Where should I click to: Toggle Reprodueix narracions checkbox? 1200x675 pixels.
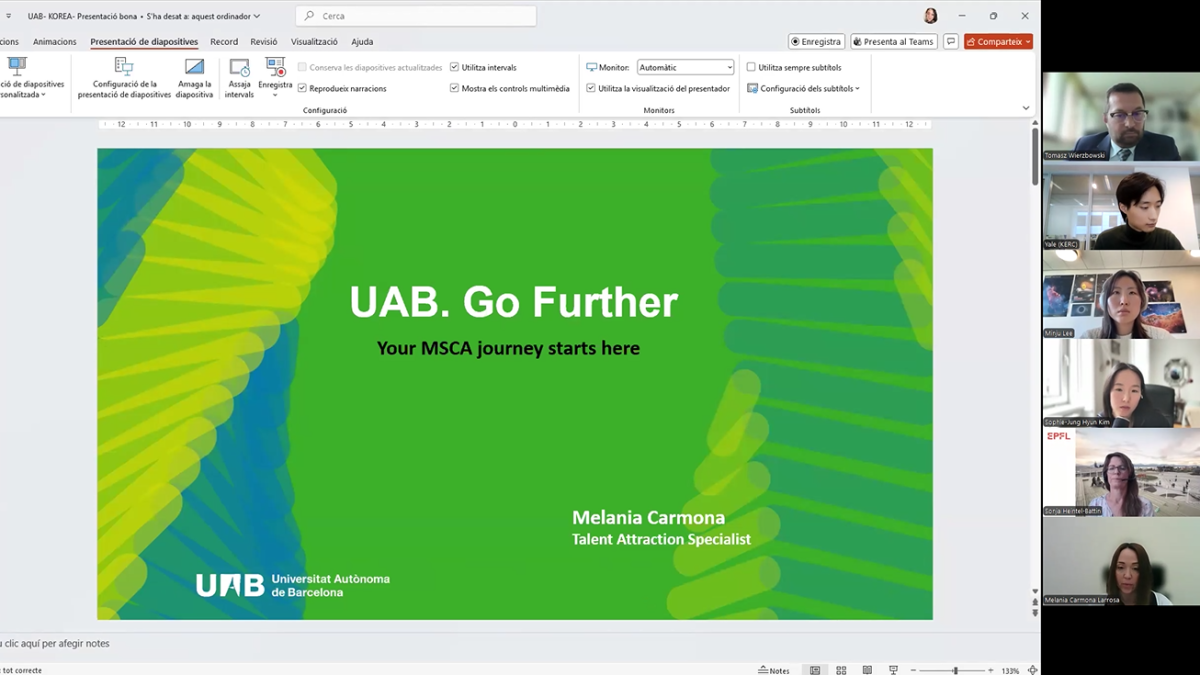[x=302, y=88]
